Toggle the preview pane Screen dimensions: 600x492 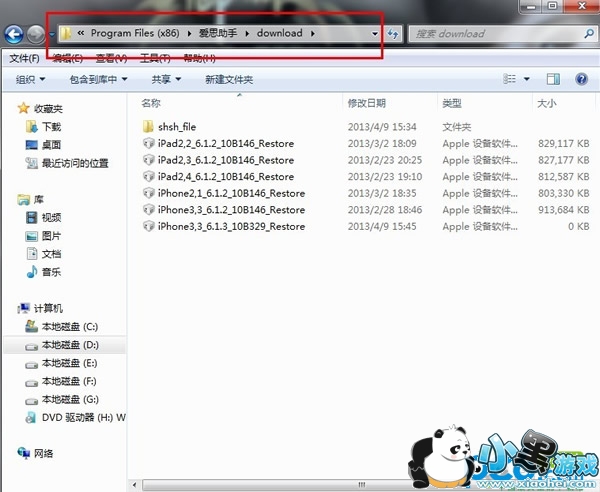[553, 79]
